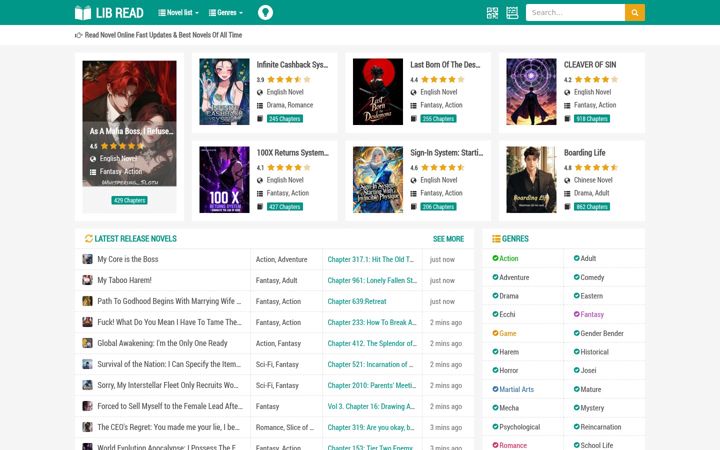
Task: Open My Core is the Boss novel
Action: (128, 259)
